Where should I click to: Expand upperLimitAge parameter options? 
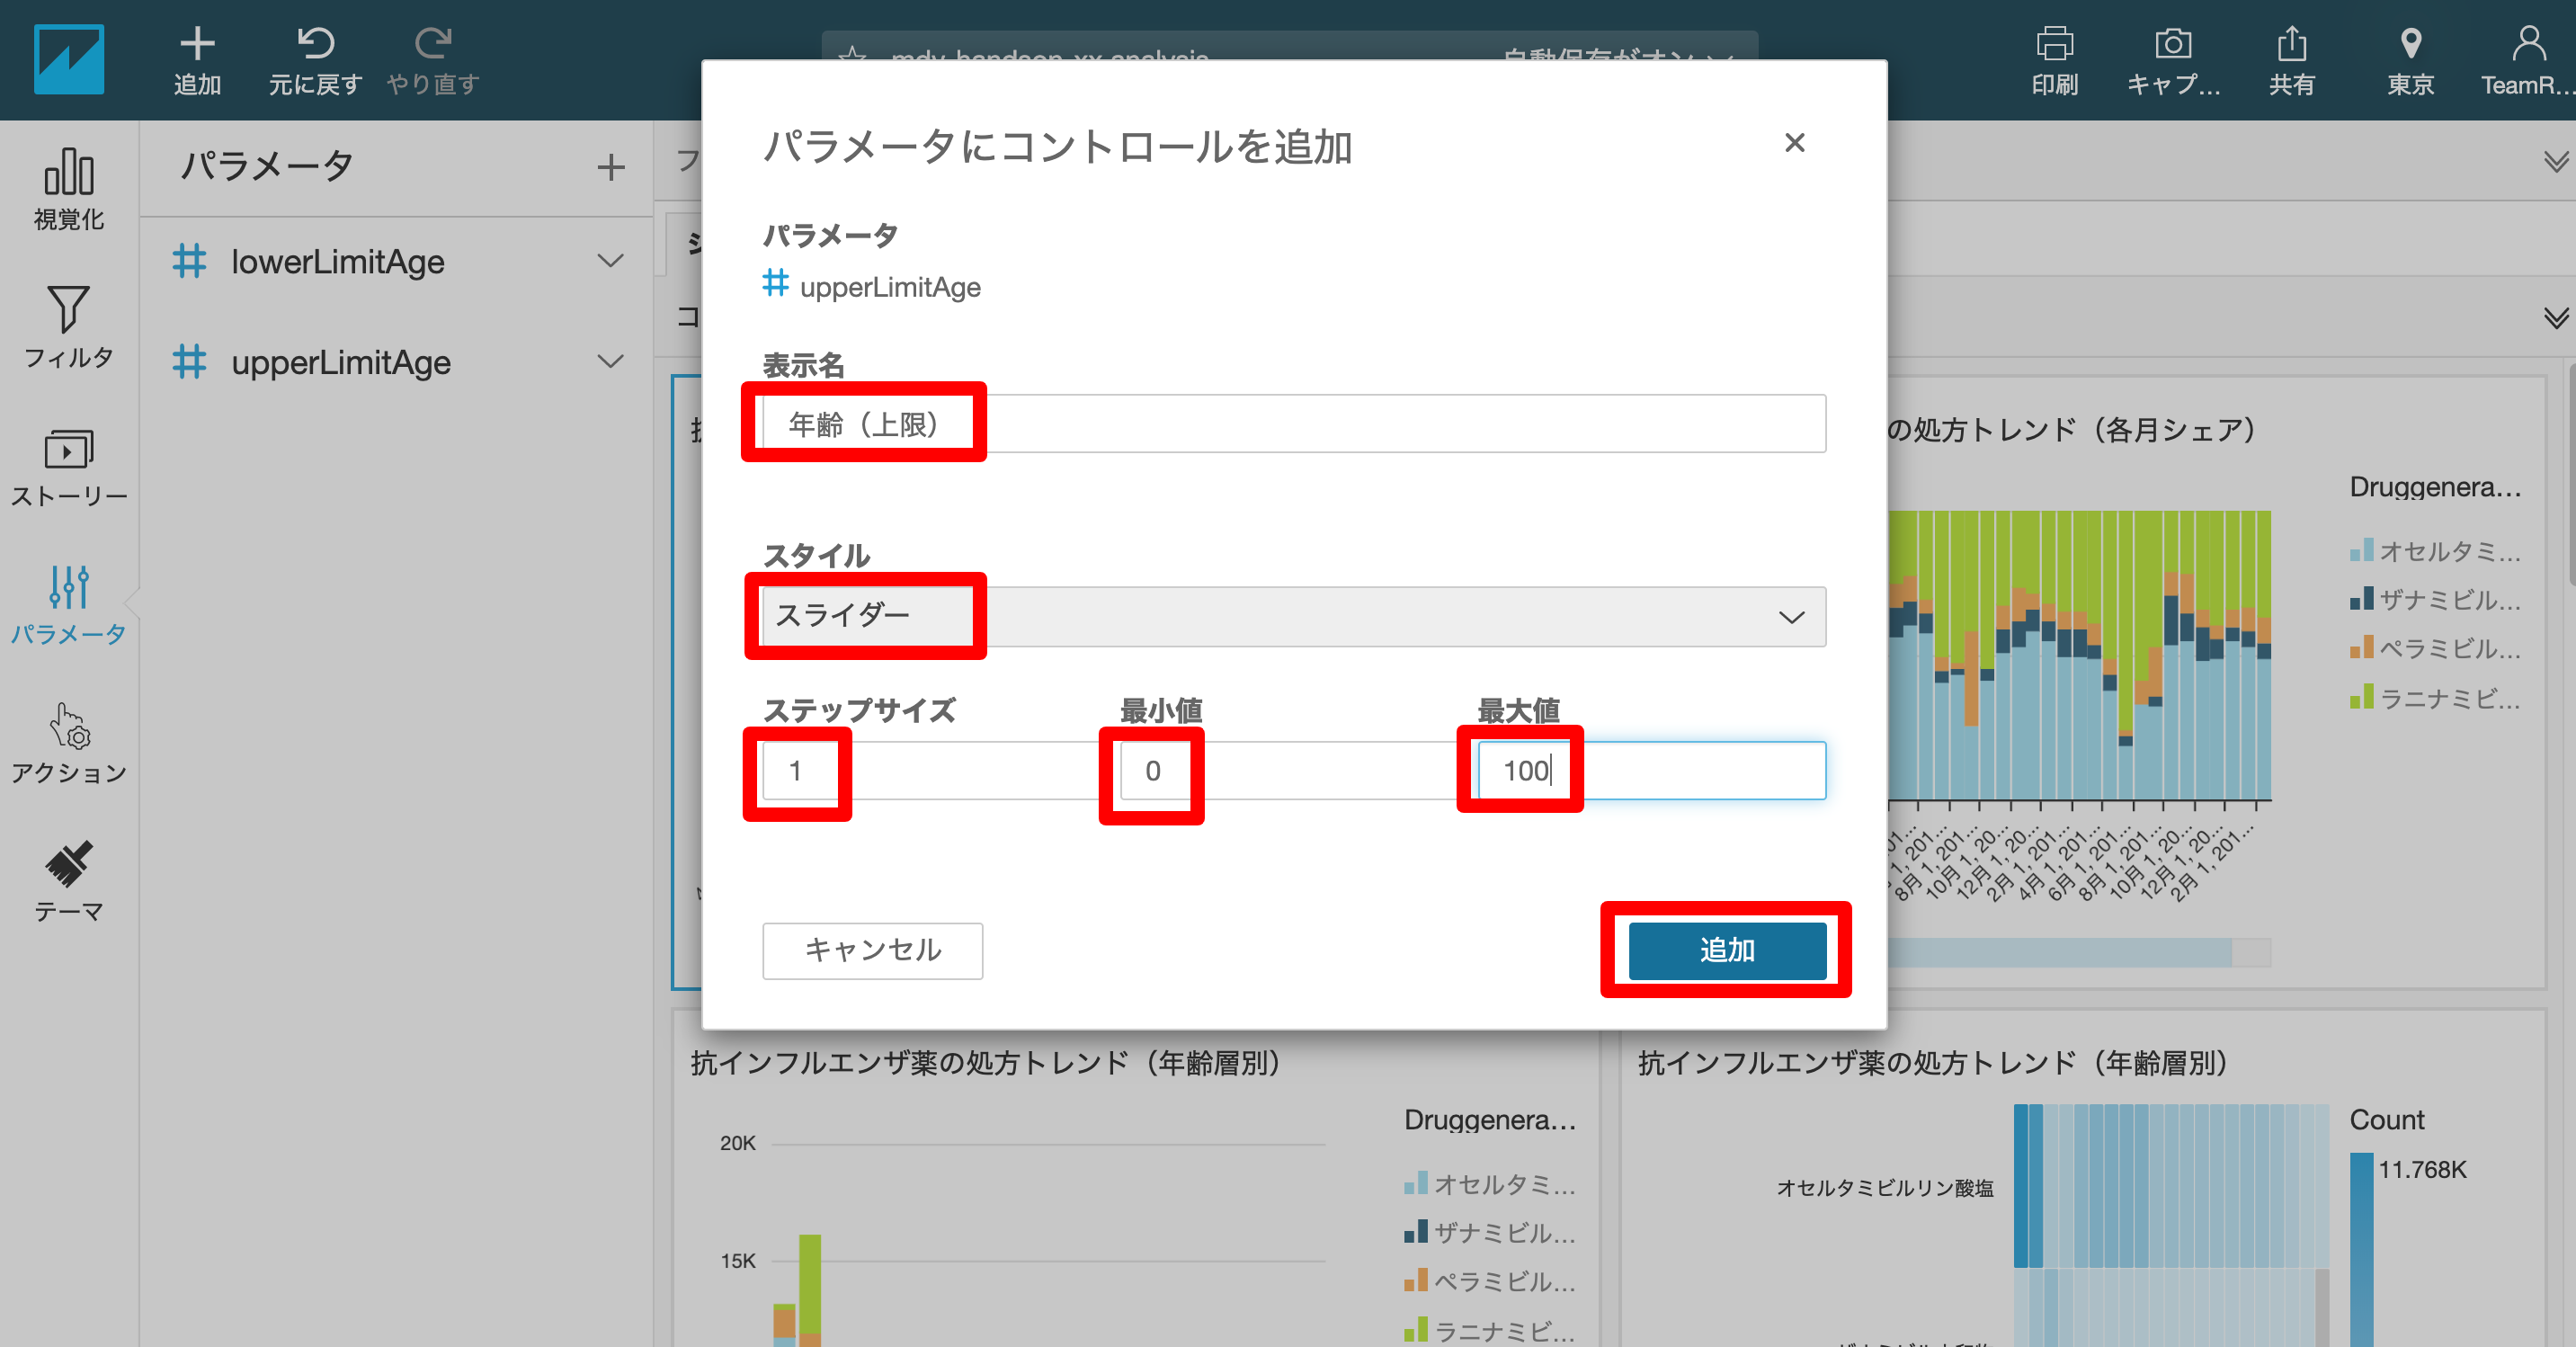610,361
